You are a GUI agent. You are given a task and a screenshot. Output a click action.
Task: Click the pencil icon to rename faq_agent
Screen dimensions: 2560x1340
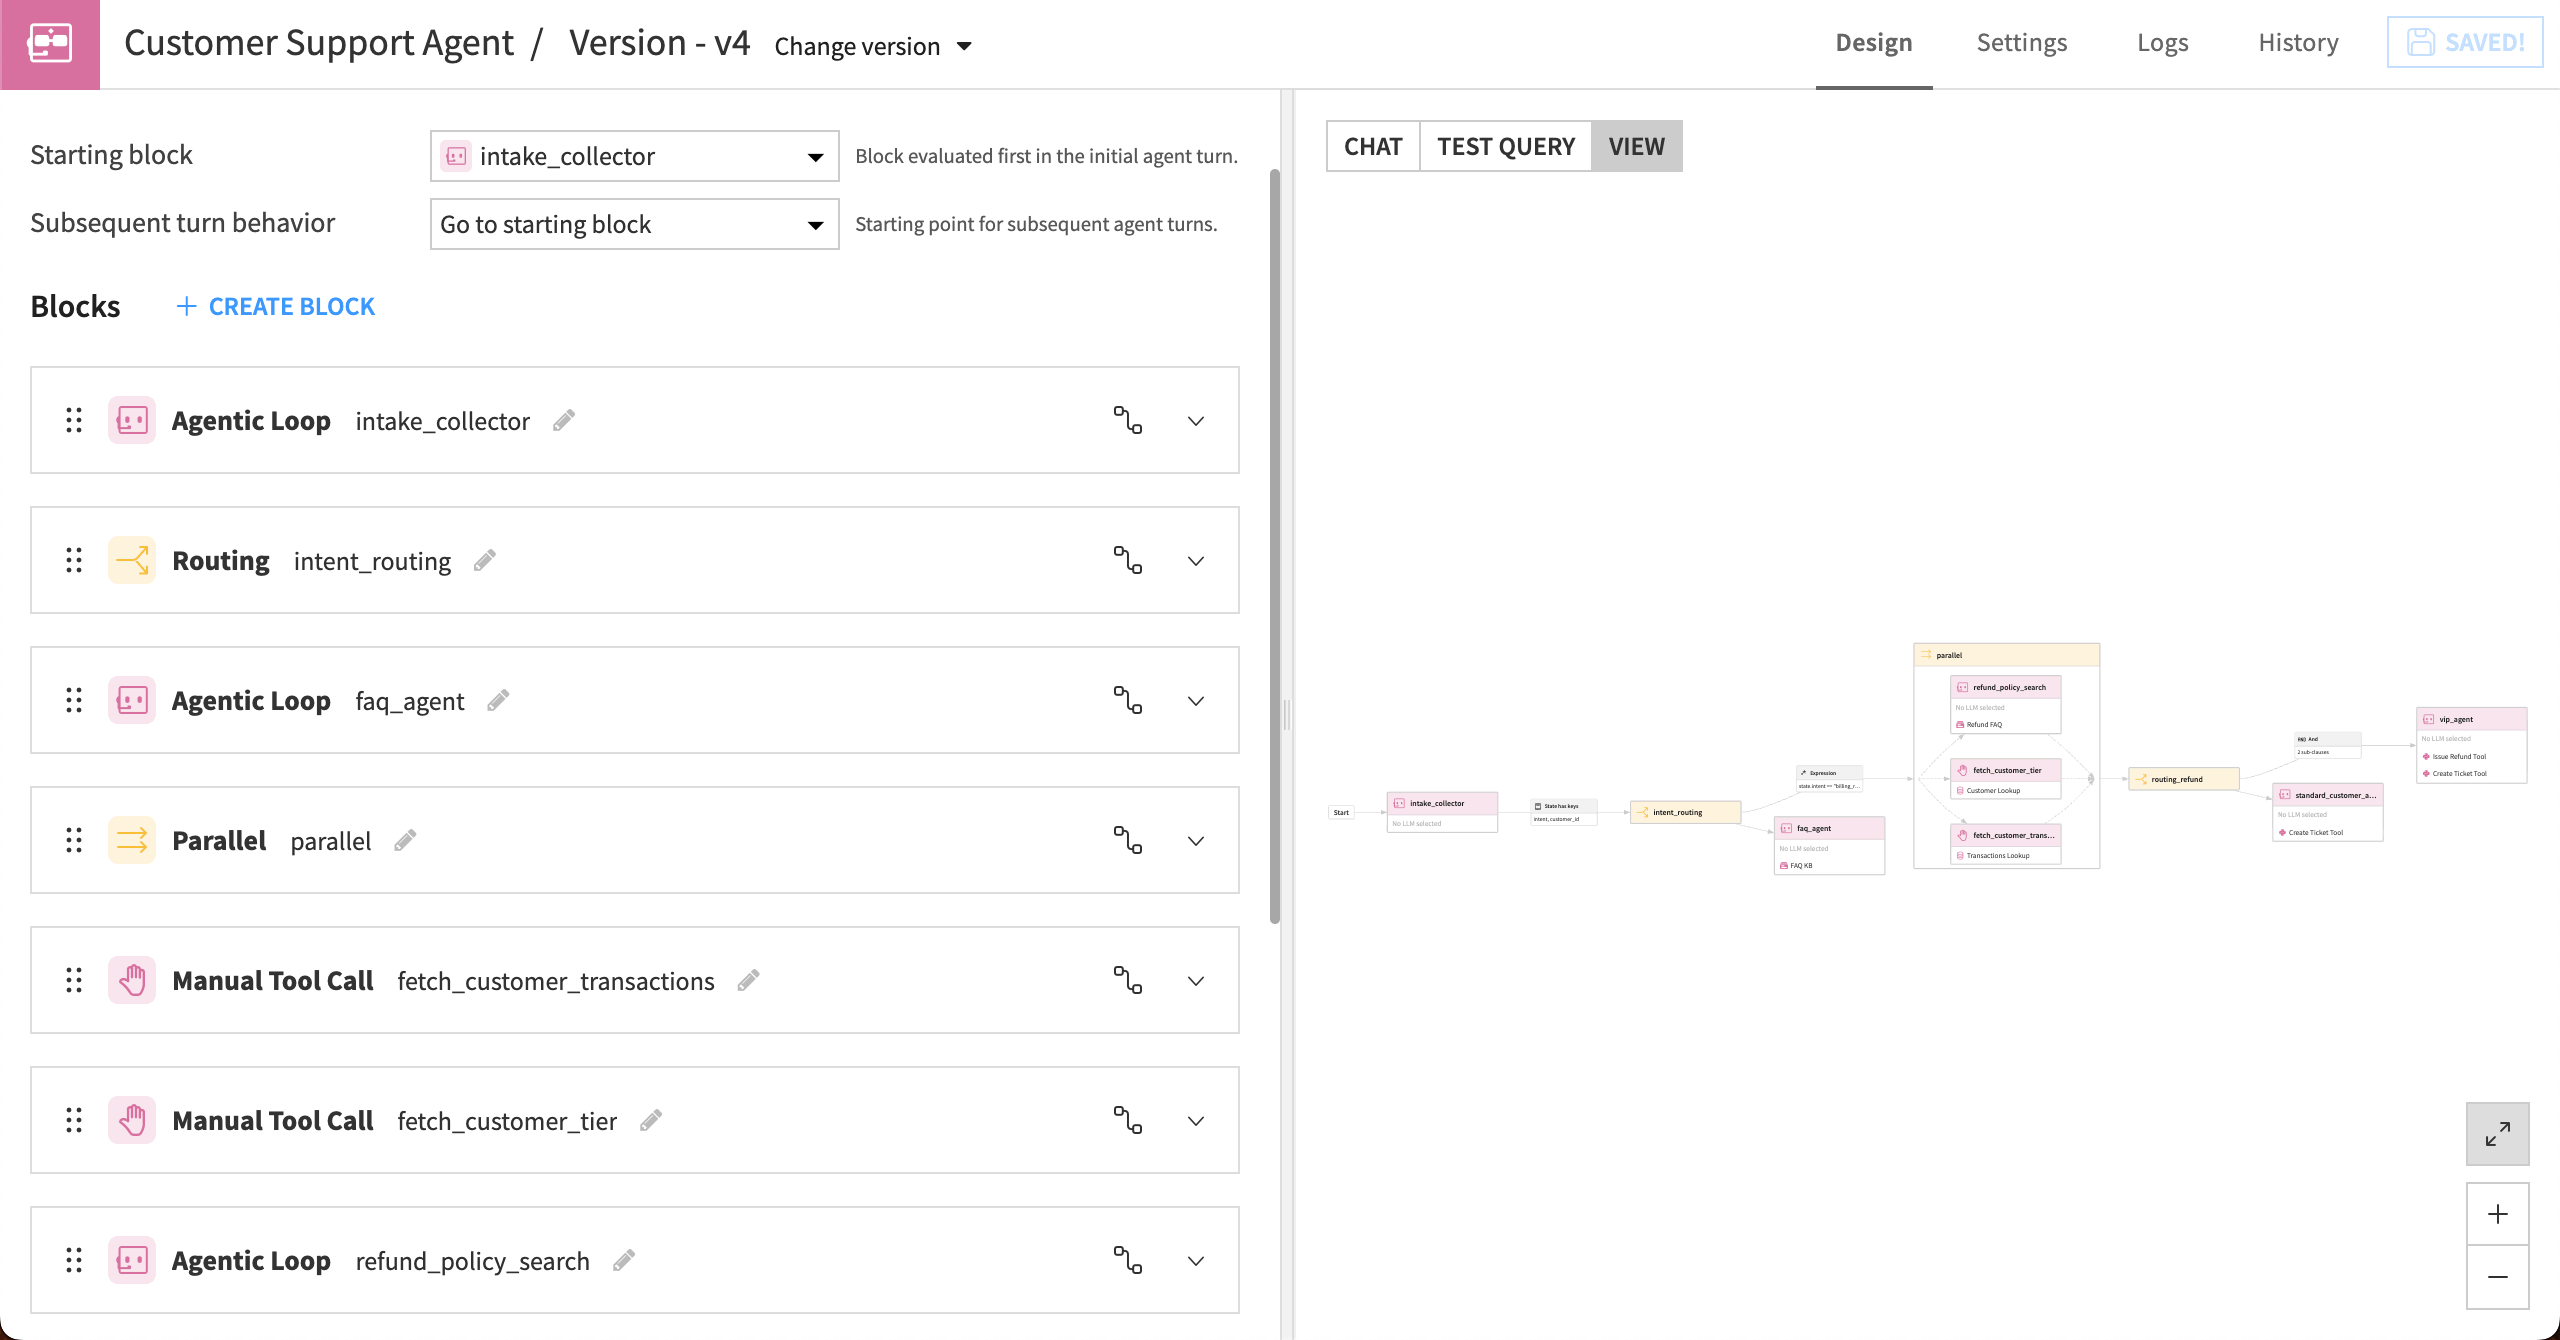tap(497, 700)
